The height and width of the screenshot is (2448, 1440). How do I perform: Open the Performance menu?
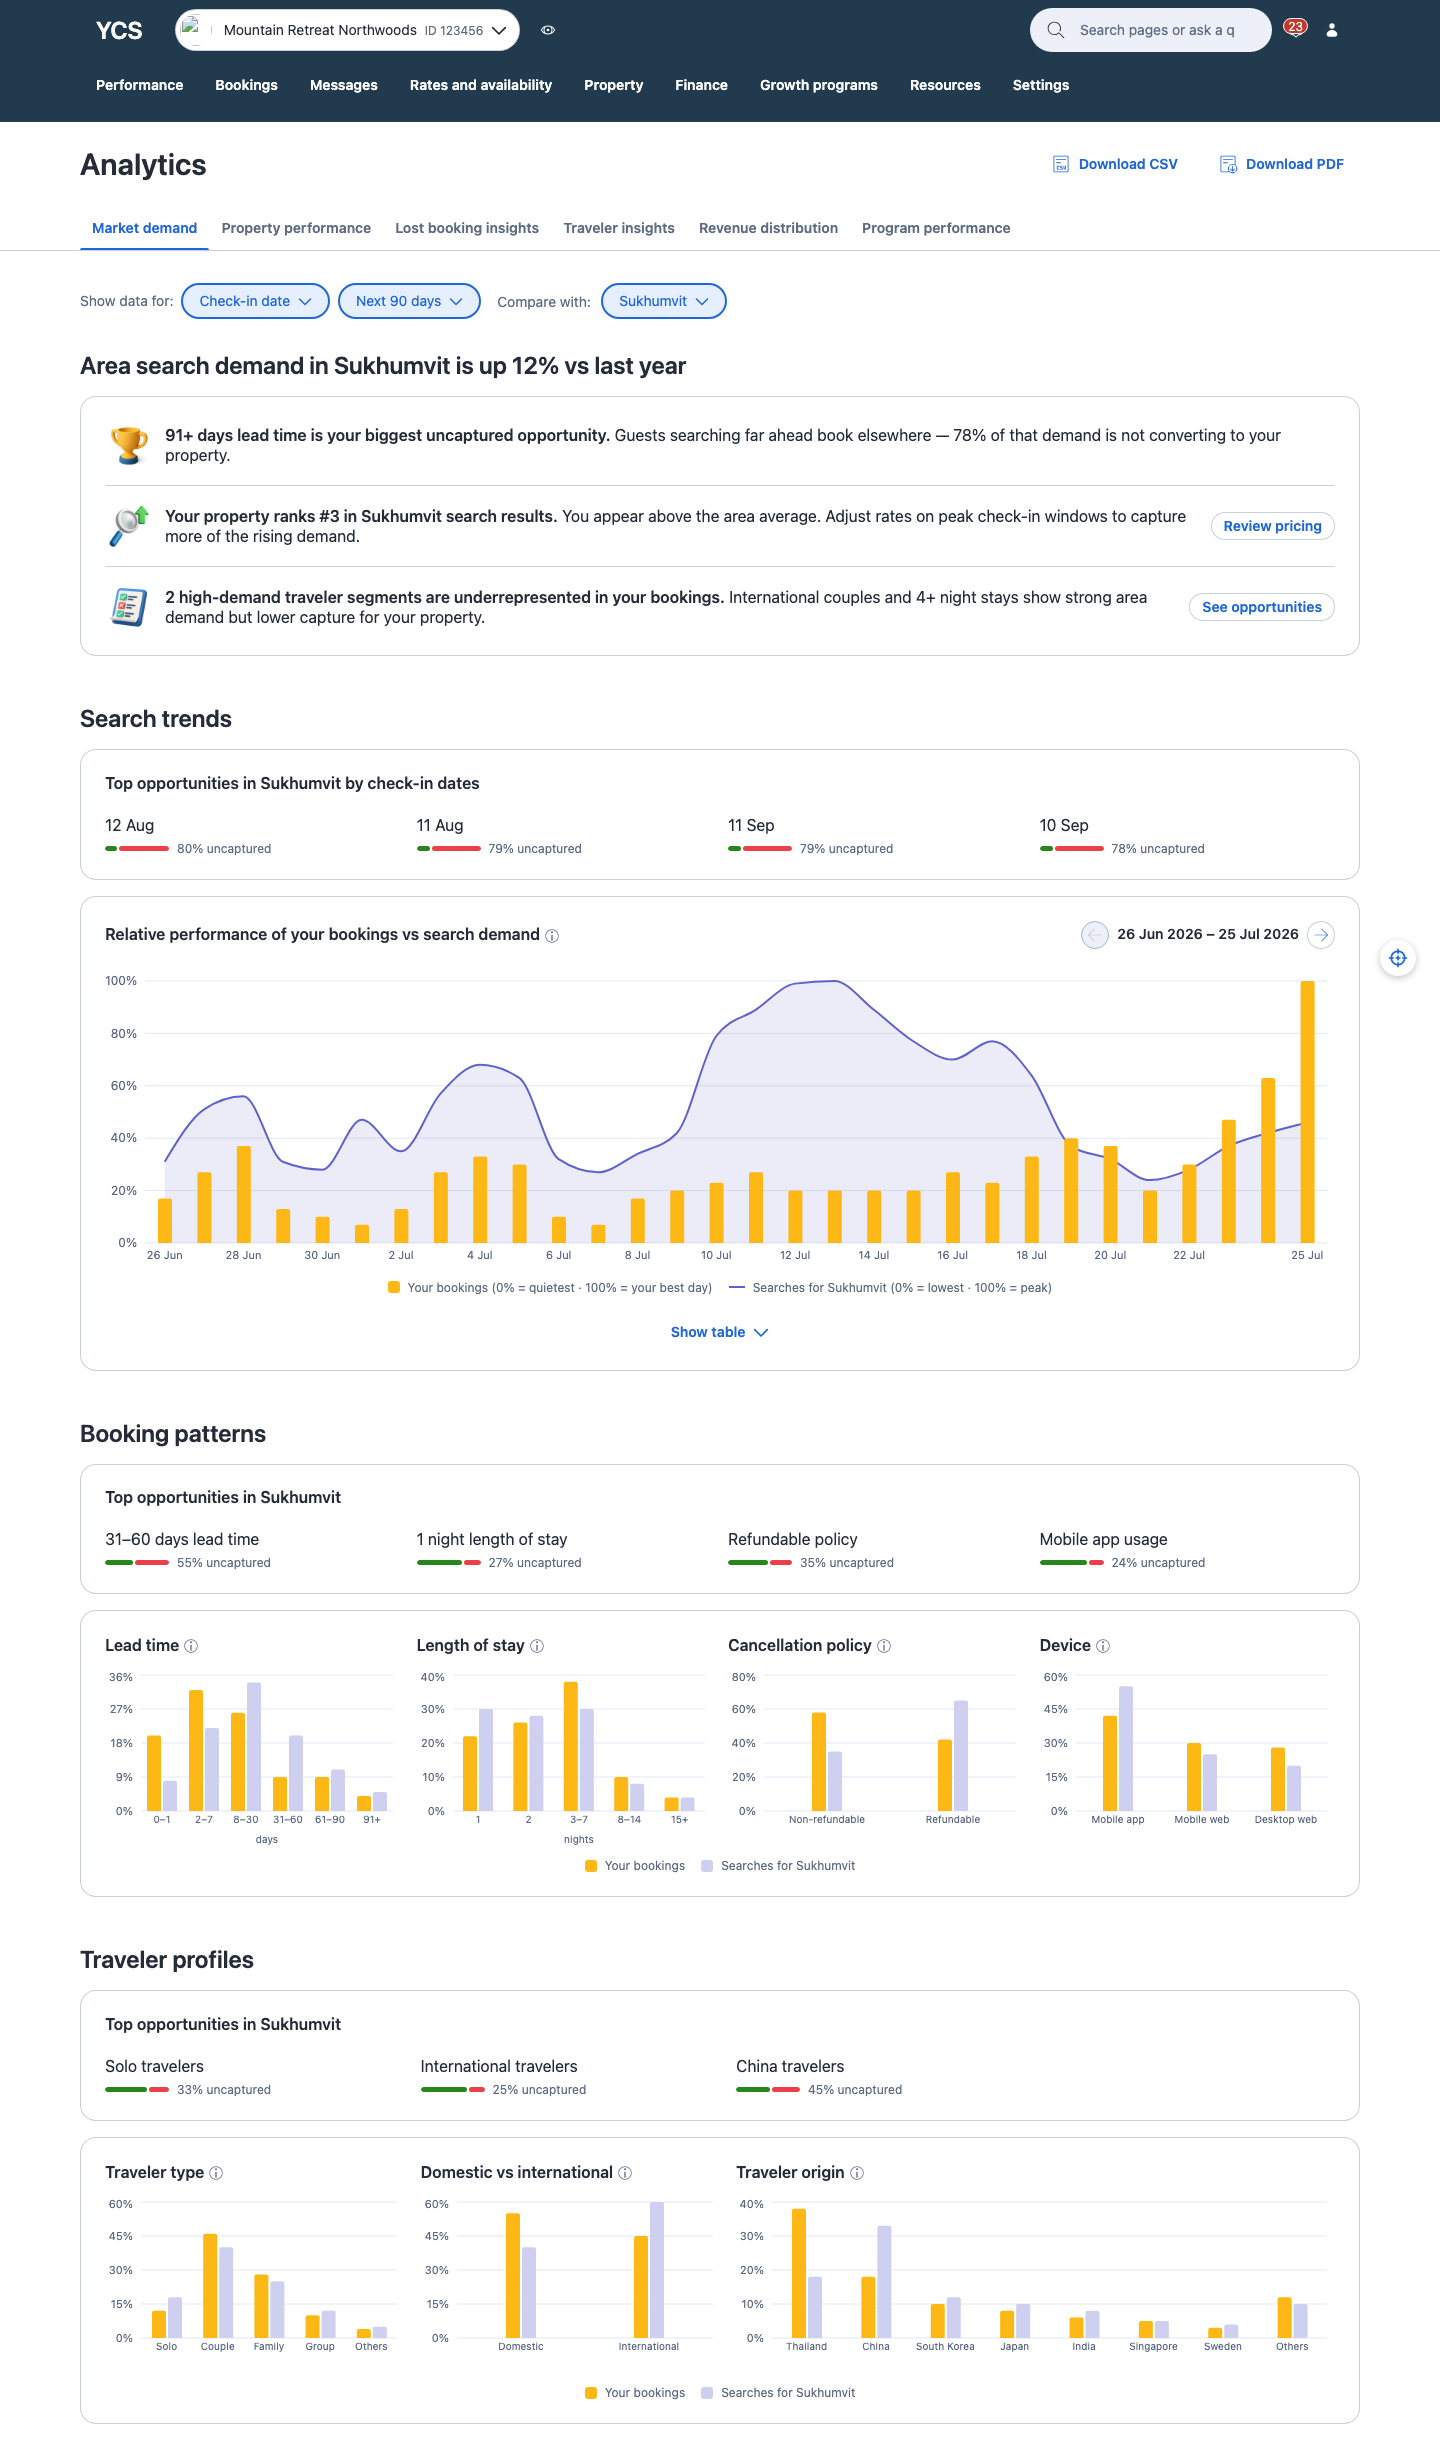pos(139,85)
